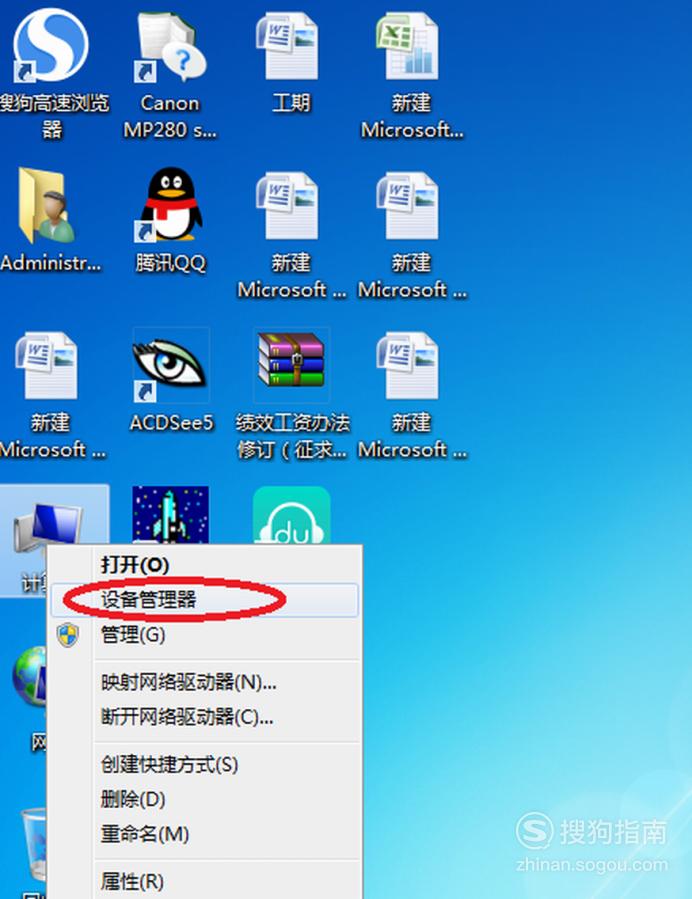
Task: Select the Word document below the Excel file
Action: [409, 205]
